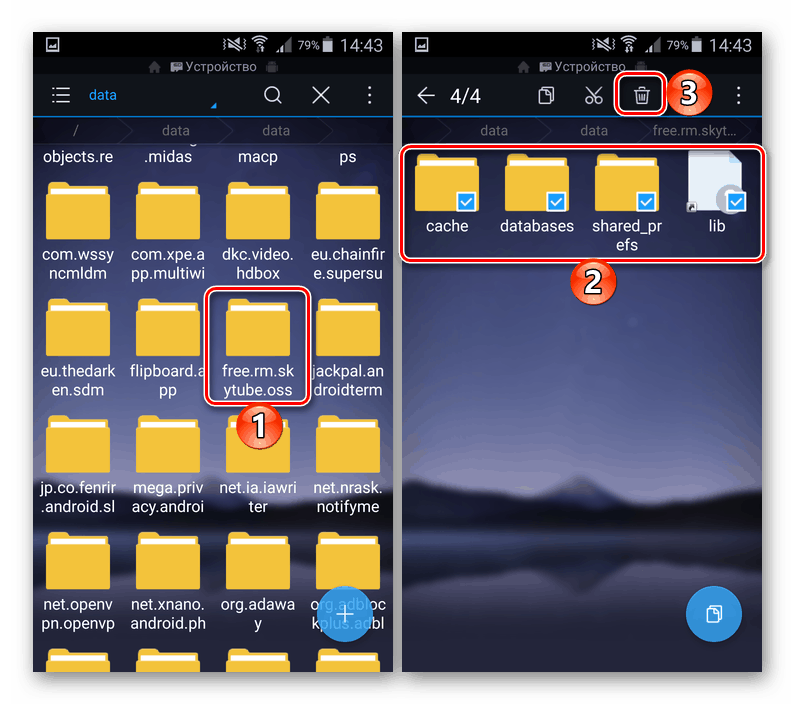
Task: Tap the home icon in right screen
Action: (524, 67)
